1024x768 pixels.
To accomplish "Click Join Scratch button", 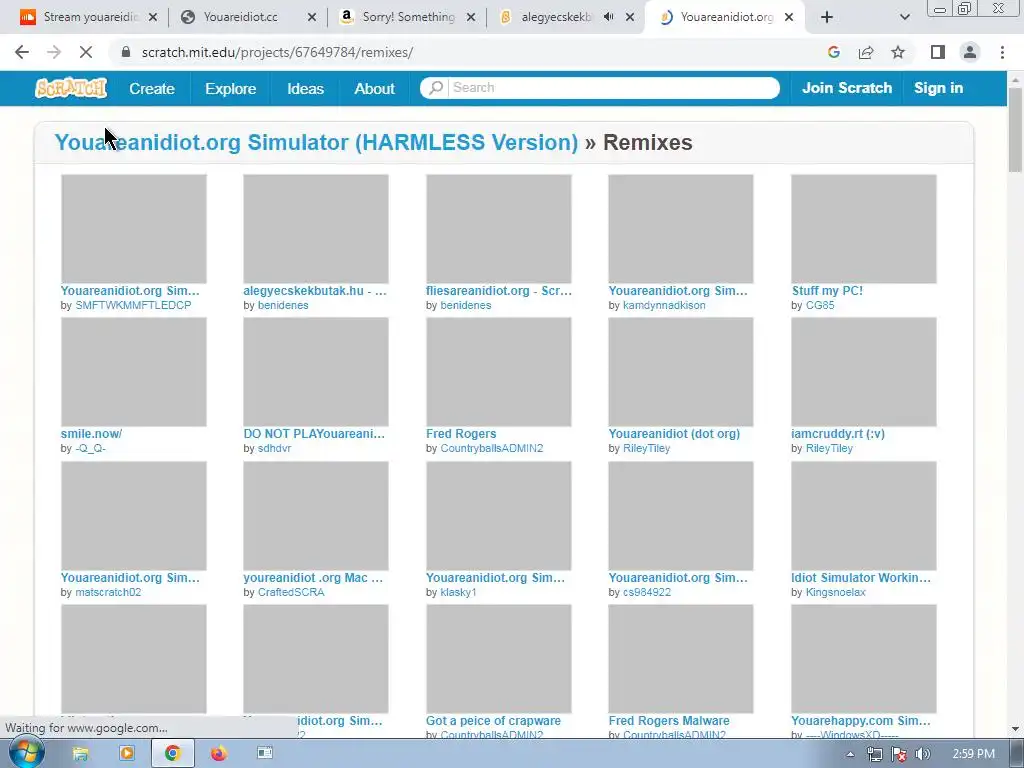I will [x=846, y=88].
